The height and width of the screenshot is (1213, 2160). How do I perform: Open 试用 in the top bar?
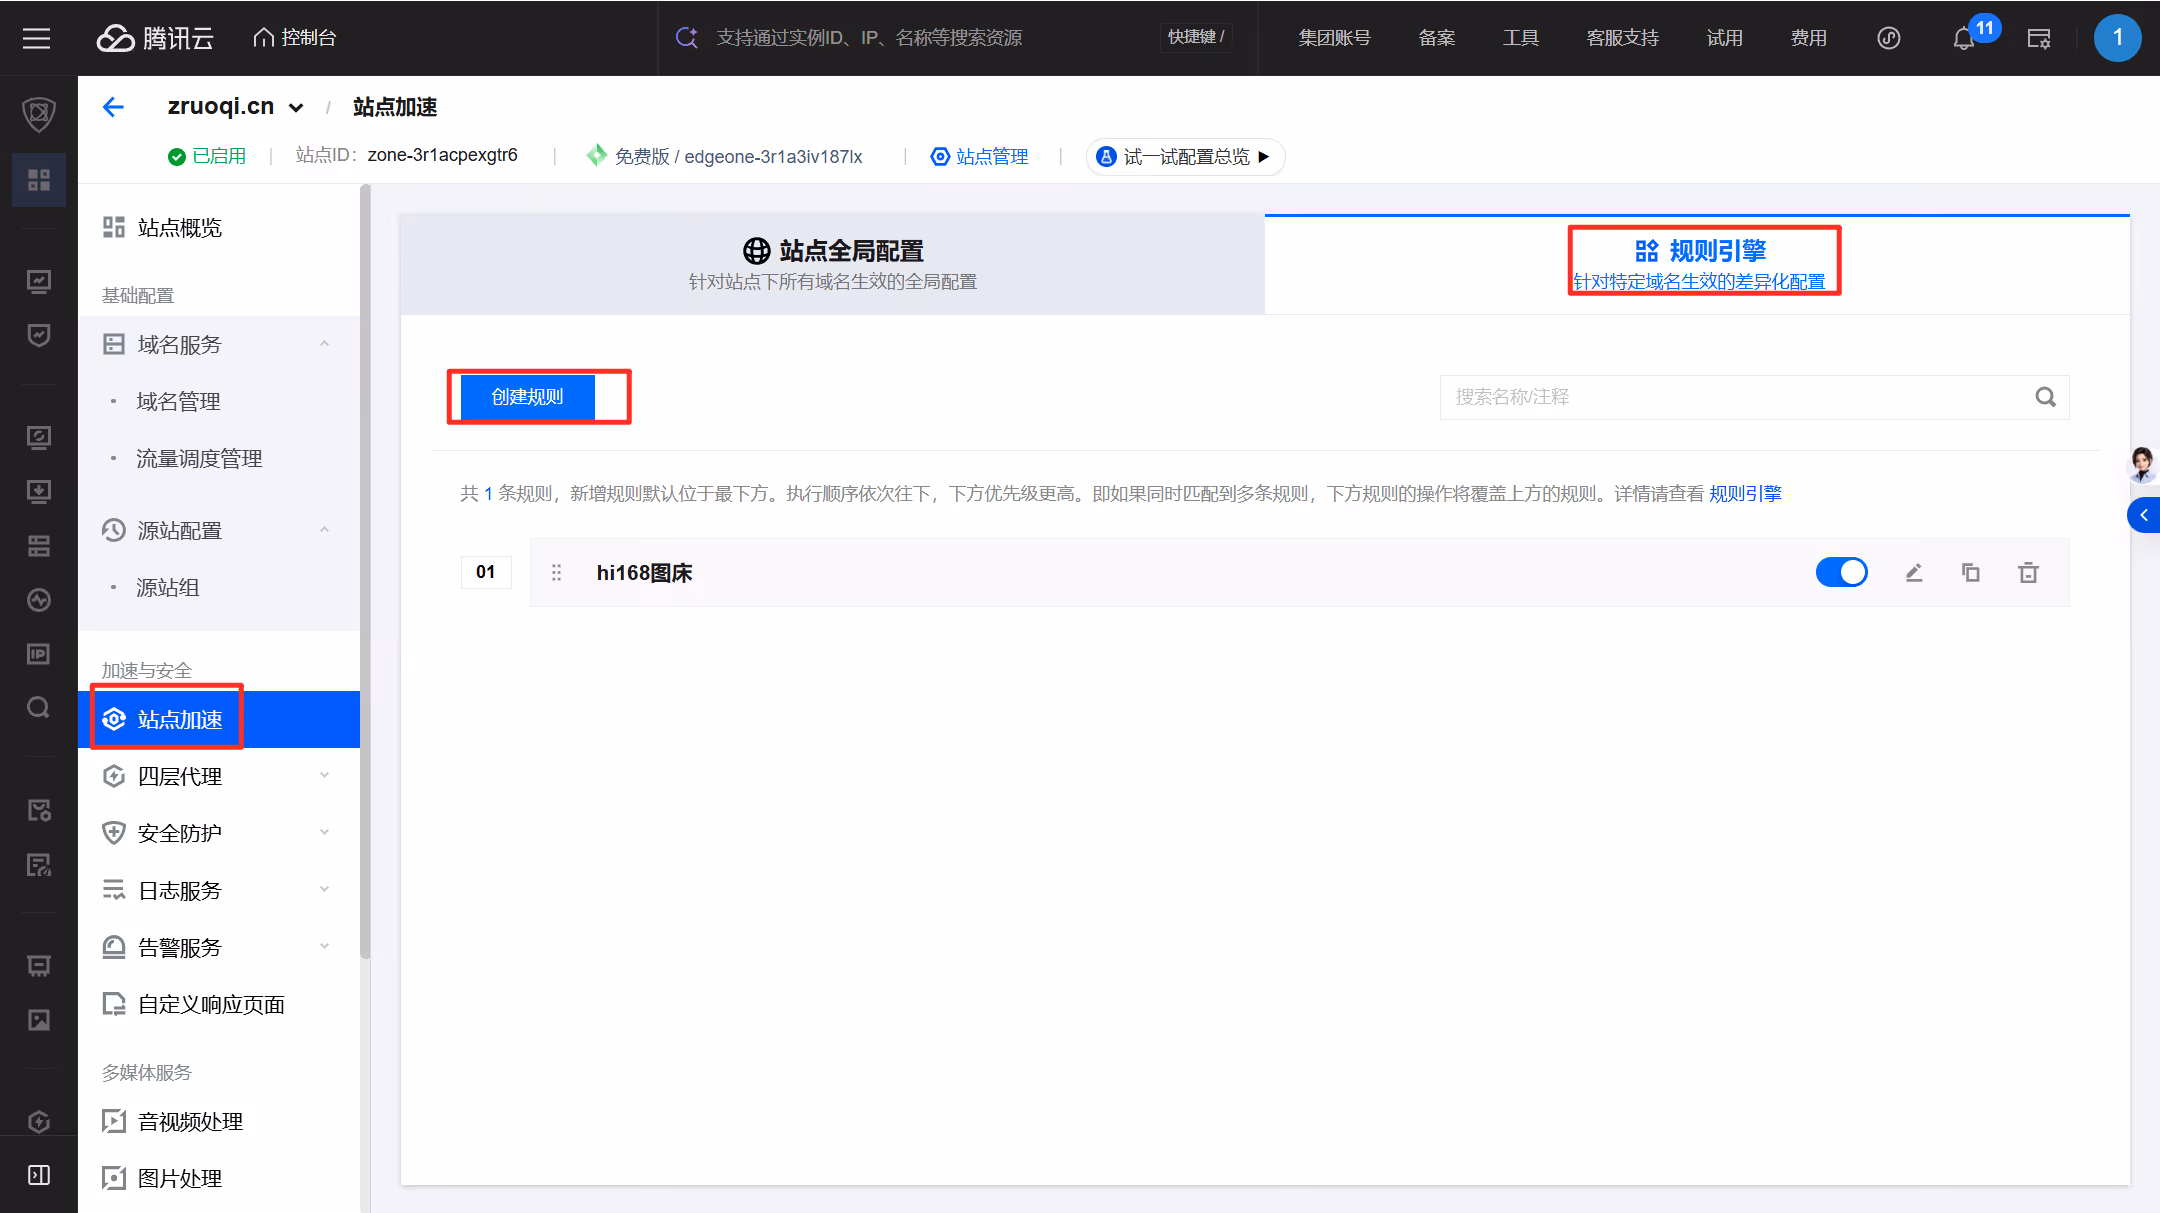(1724, 38)
